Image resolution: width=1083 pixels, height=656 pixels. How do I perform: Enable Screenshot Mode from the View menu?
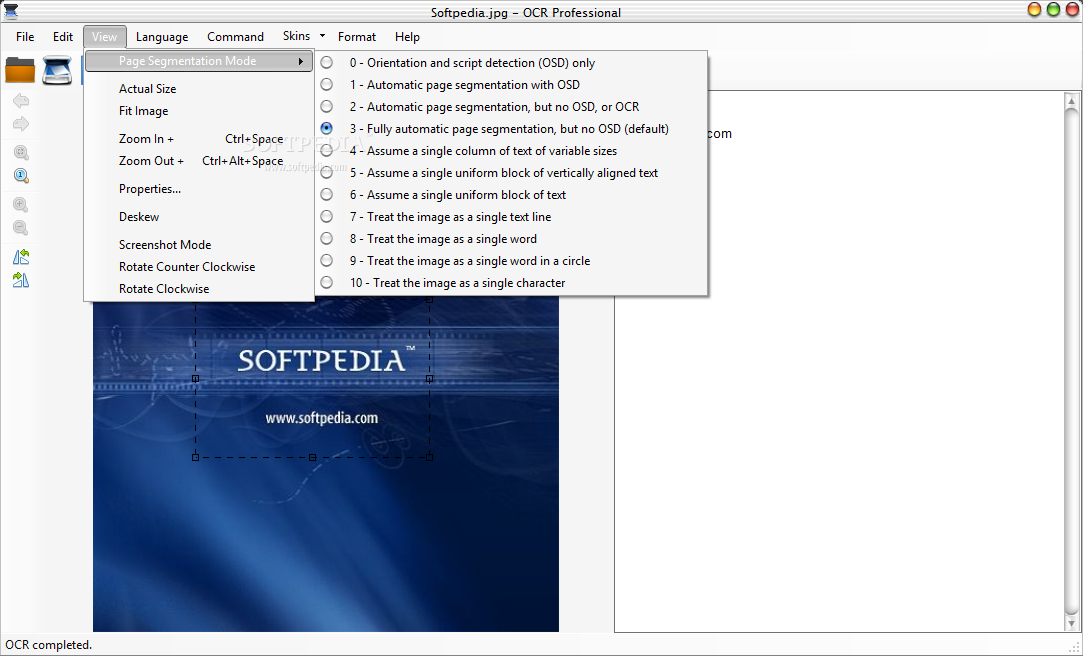point(199,244)
